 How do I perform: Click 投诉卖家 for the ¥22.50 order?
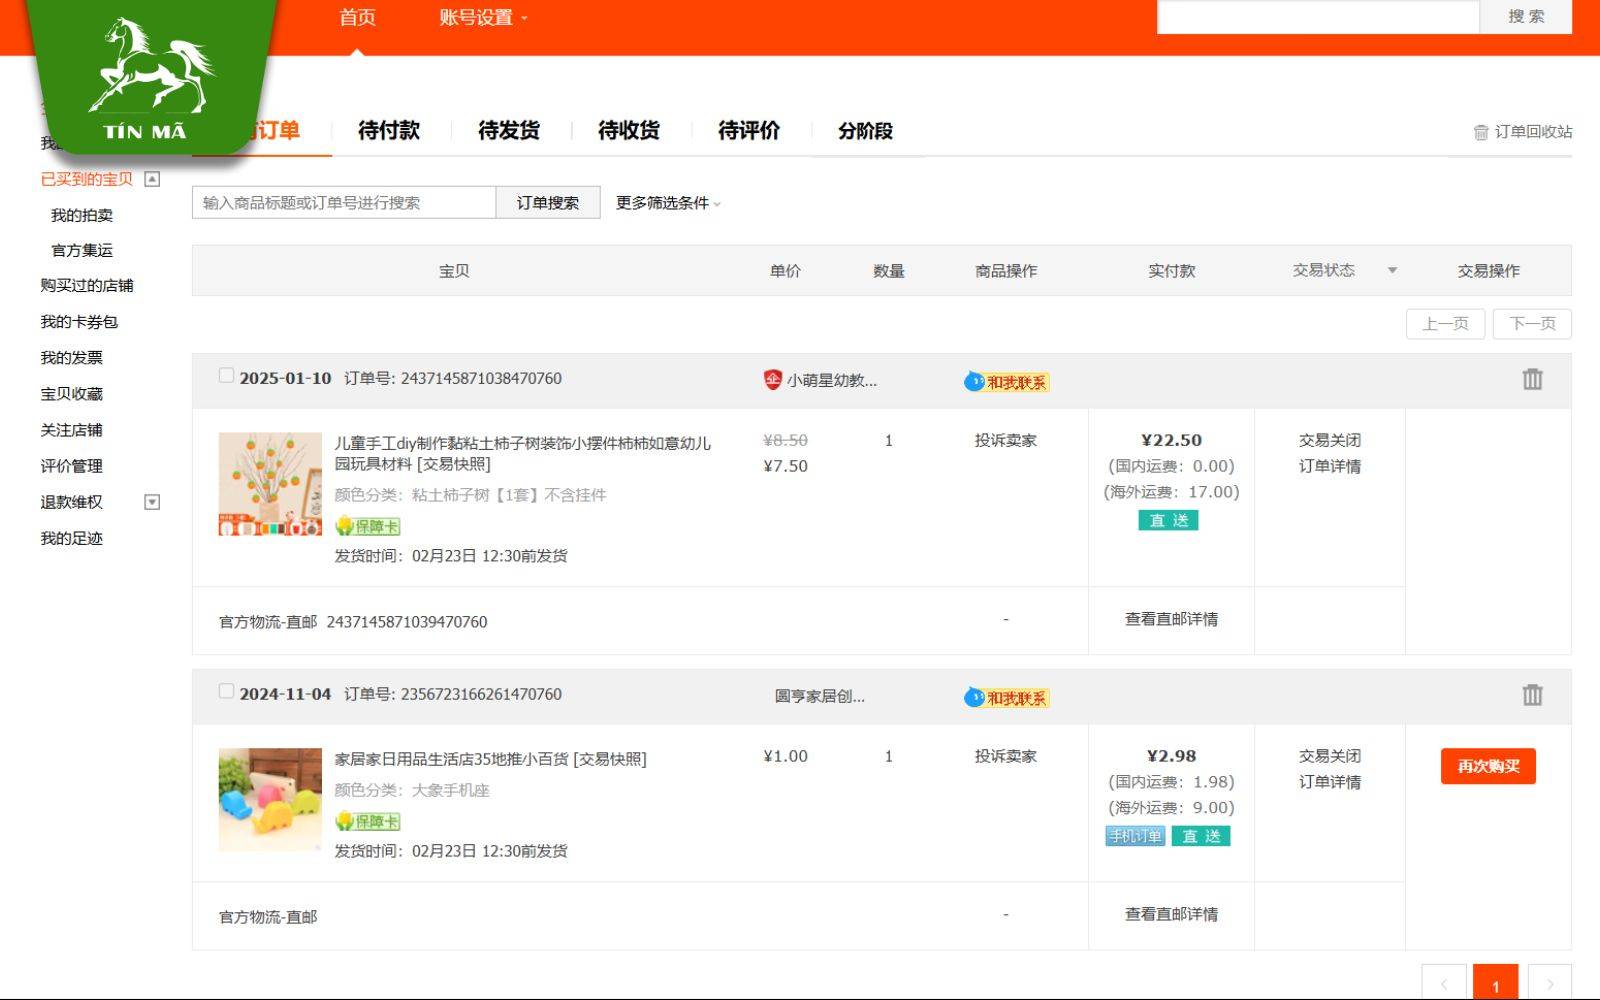click(x=1006, y=440)
